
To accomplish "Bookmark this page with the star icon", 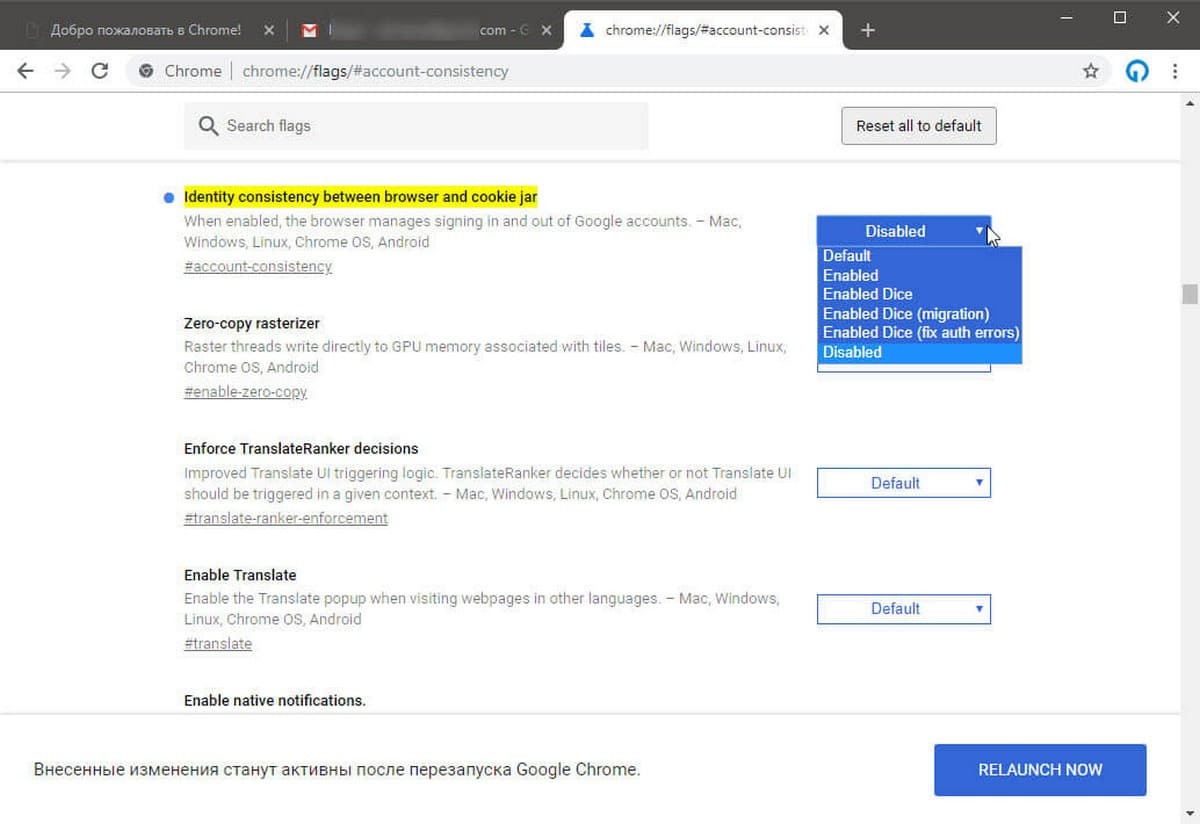I will 1091,71.
